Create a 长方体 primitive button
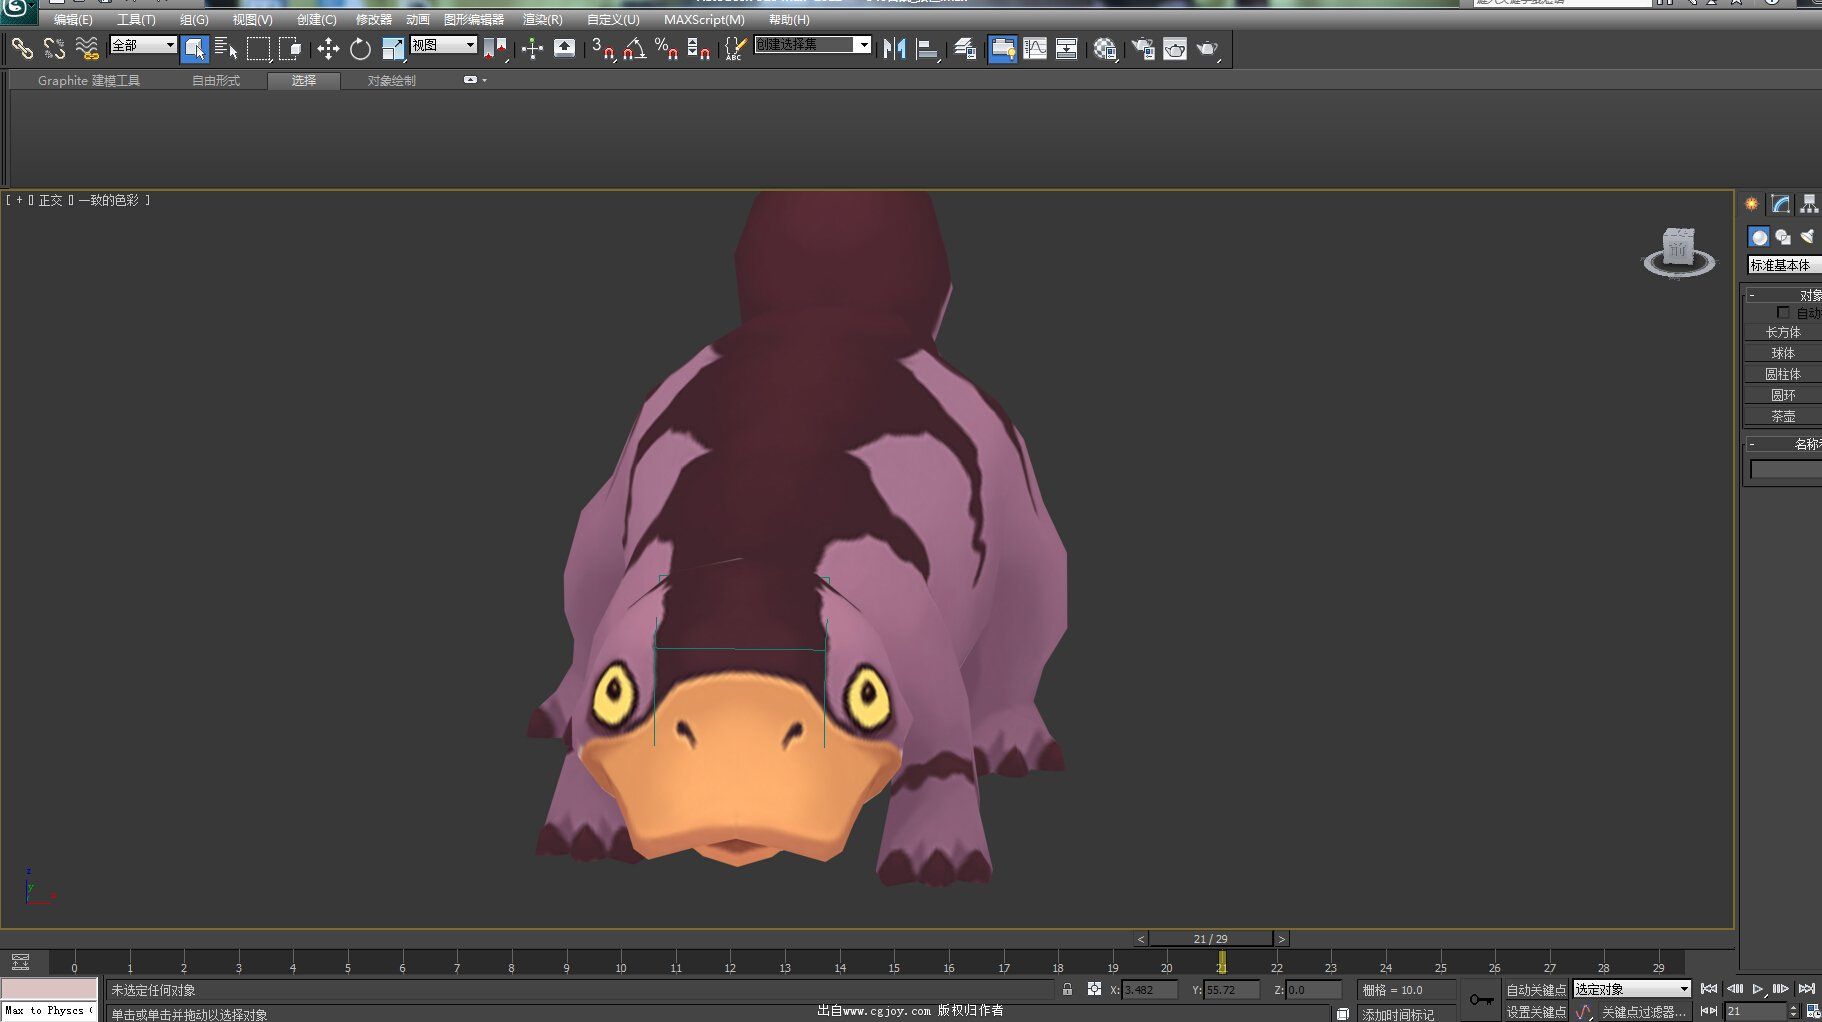1822x1022 pixels. 1783,332
